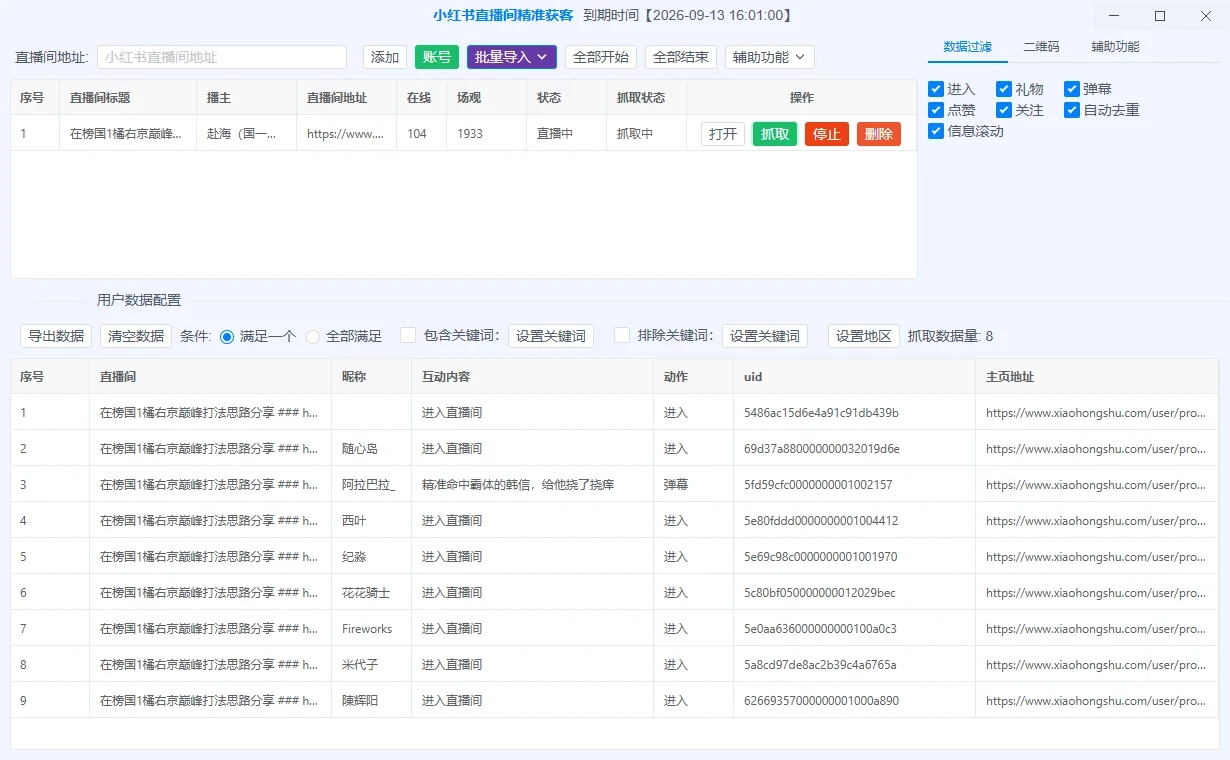
Task: Click the 抓取状态 column header
Action: click(x=646, y=97)
